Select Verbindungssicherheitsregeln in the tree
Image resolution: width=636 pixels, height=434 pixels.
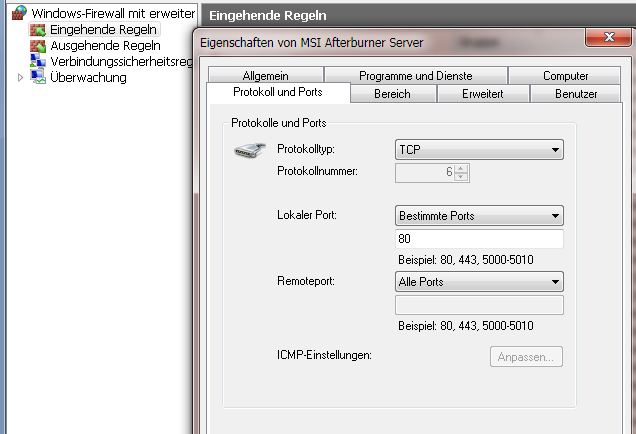pos(121,62)
